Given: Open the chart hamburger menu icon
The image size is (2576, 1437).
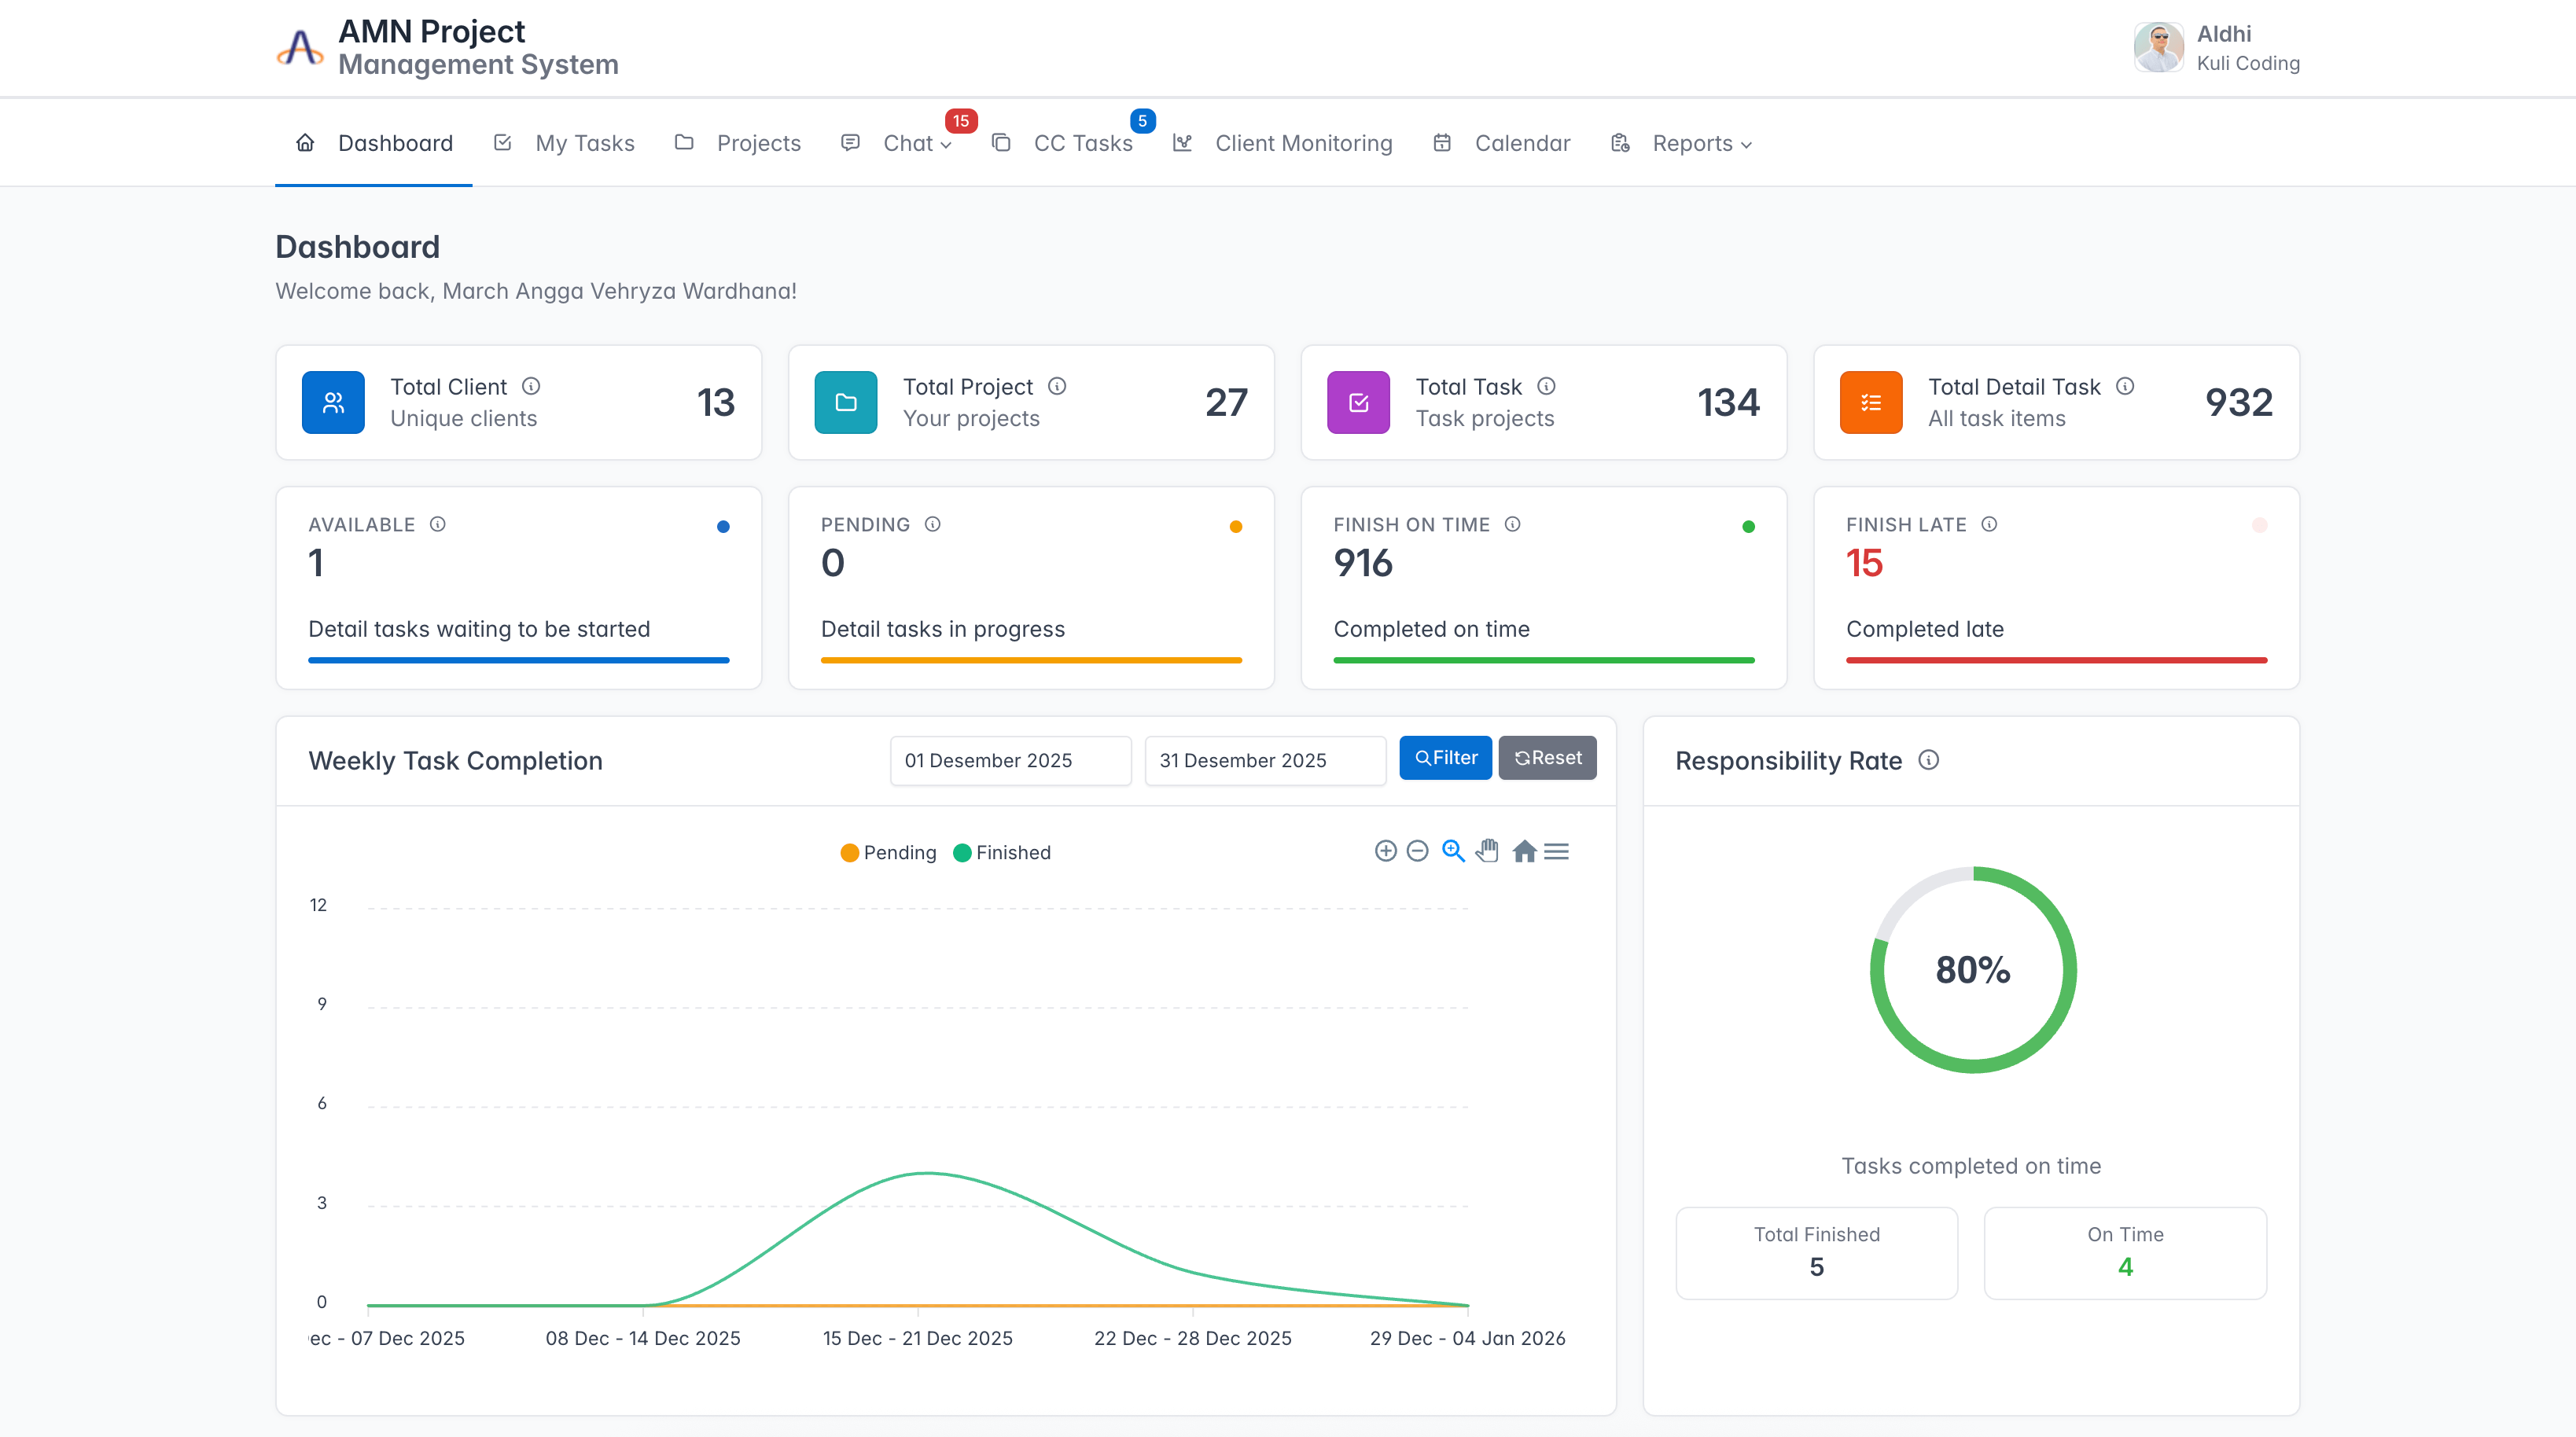Looking at the screenshot, I should (1556, 851).
